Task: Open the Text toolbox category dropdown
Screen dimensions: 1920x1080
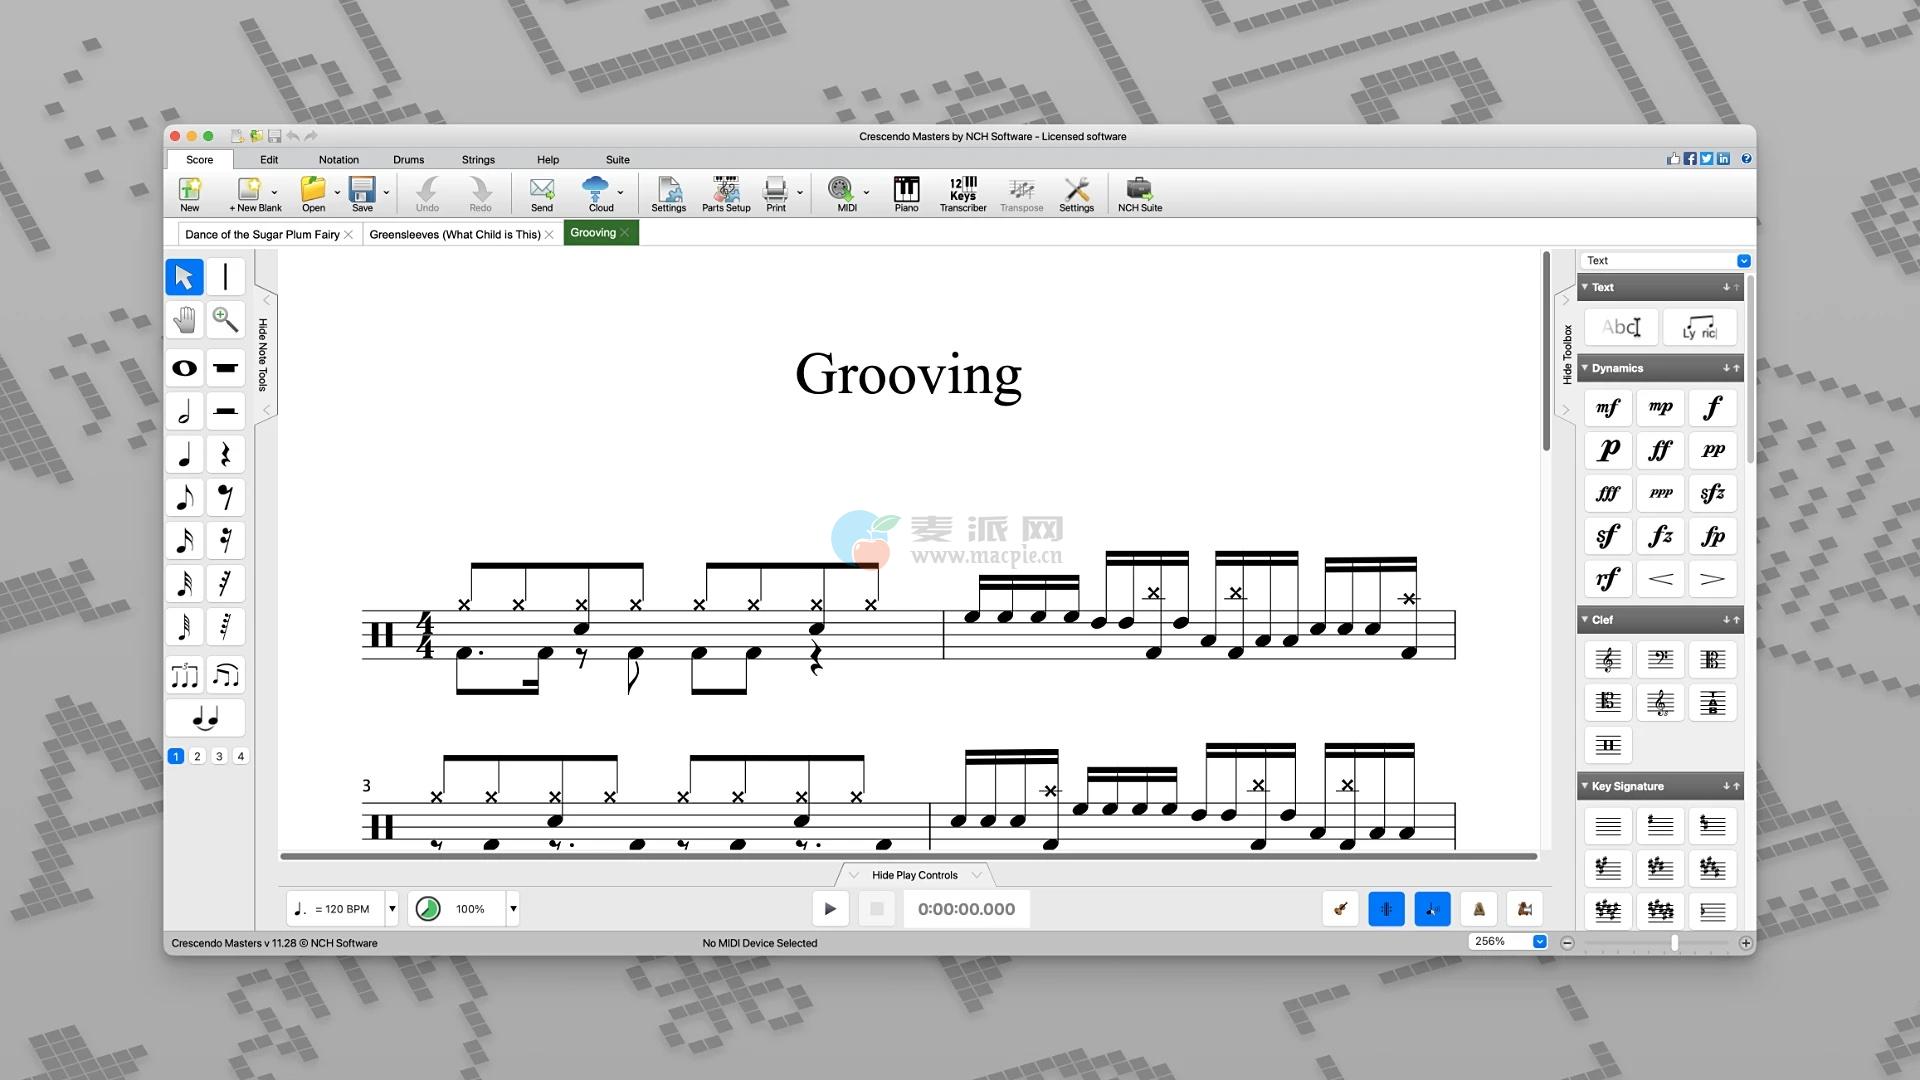Action: click(x=1743, y=261)
